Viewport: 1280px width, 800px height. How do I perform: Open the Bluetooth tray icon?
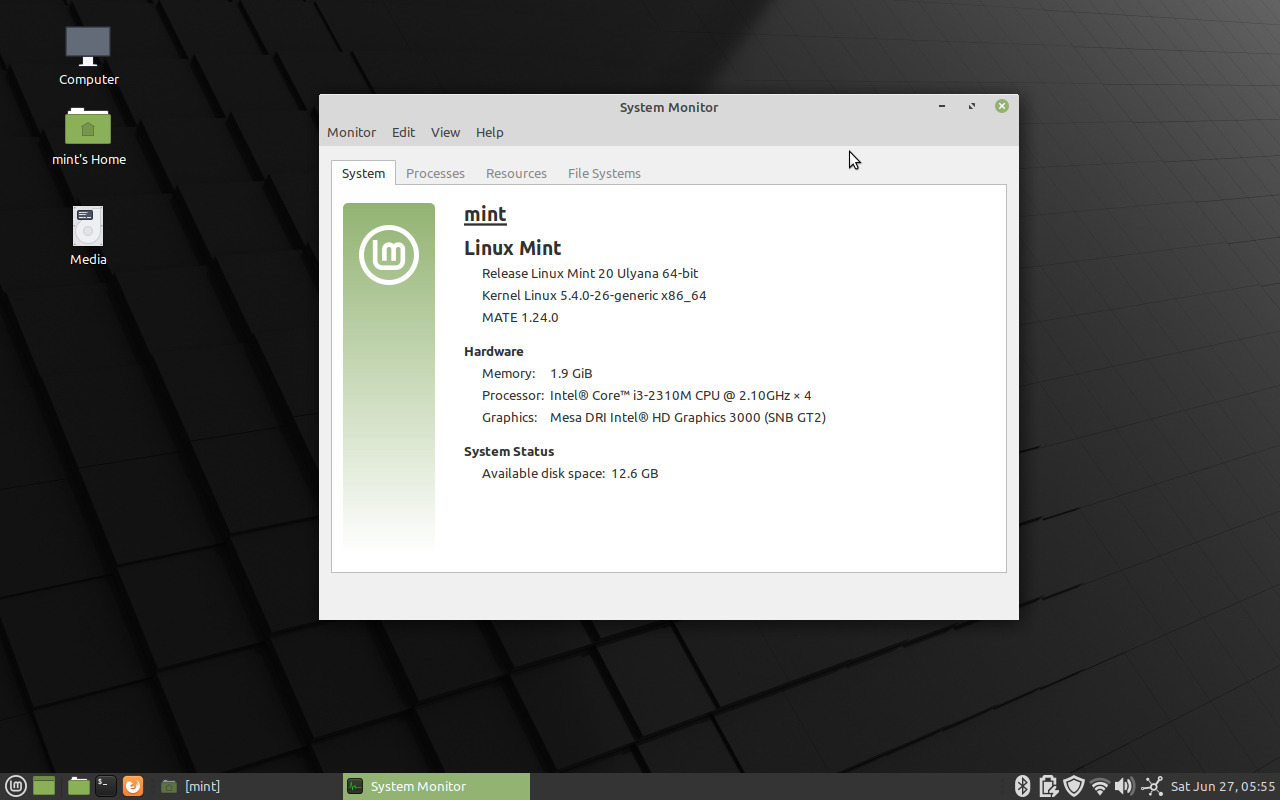[x=1022, y=786]
